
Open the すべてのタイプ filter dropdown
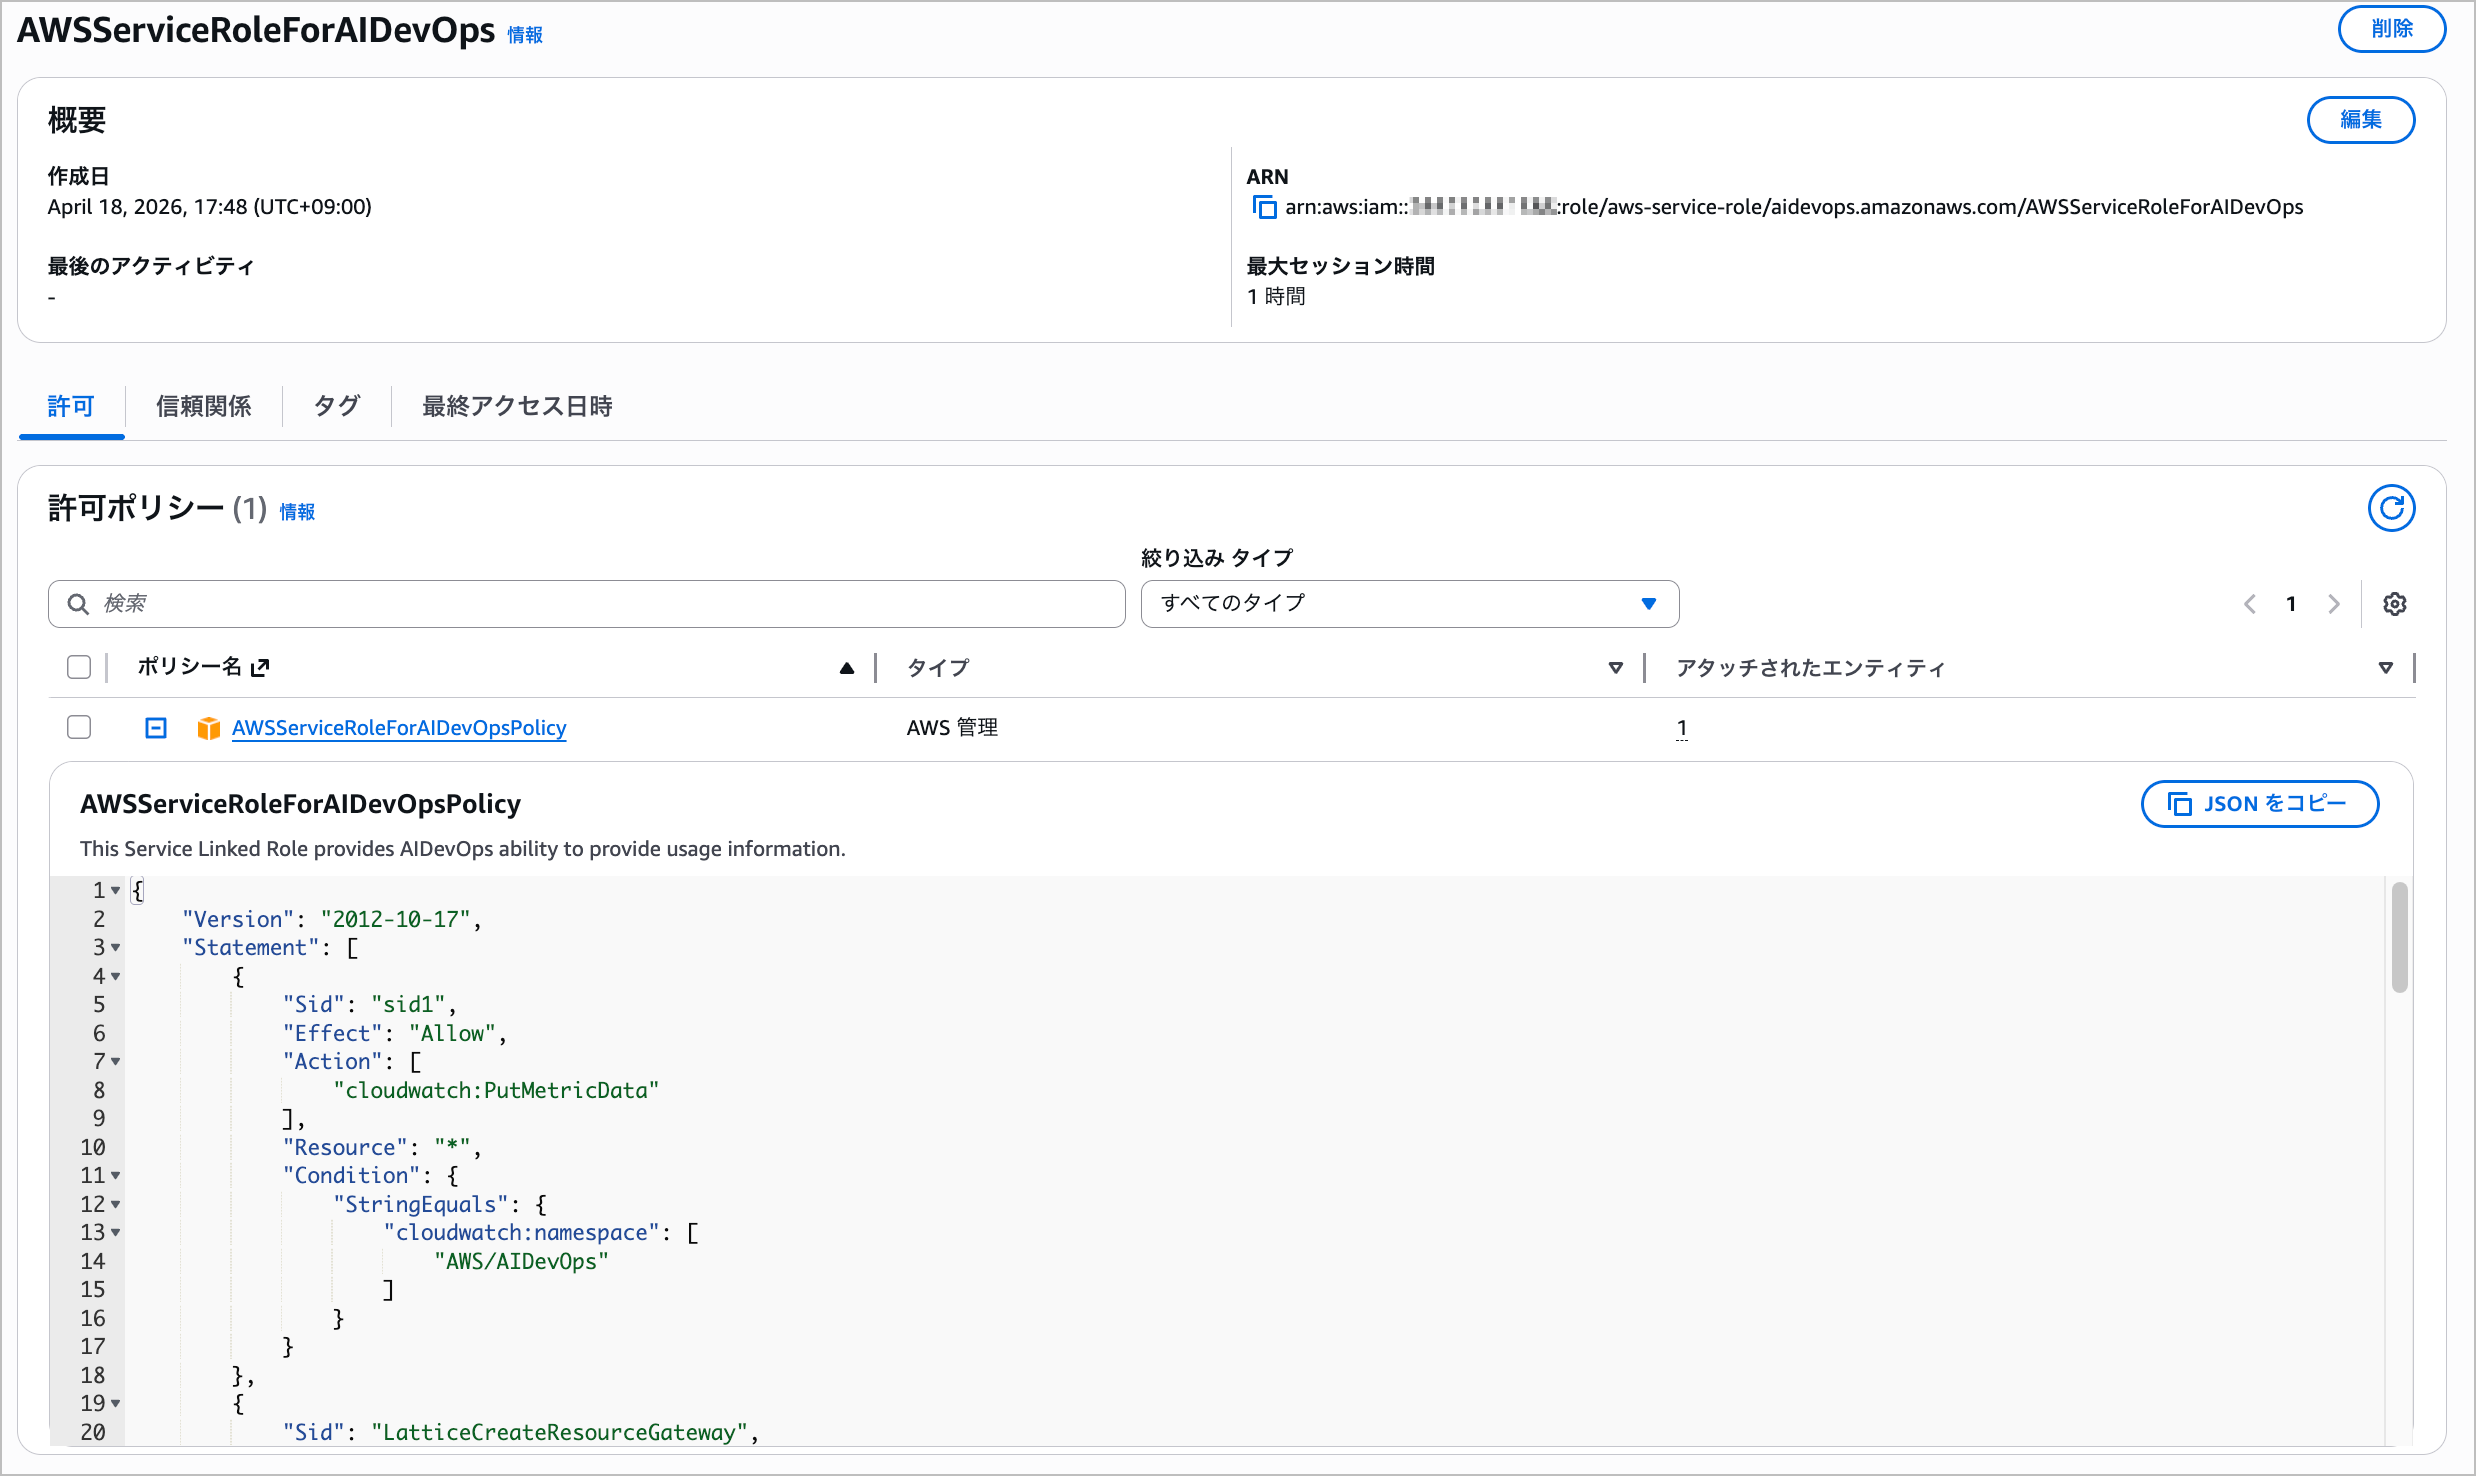pos(1409,604)
